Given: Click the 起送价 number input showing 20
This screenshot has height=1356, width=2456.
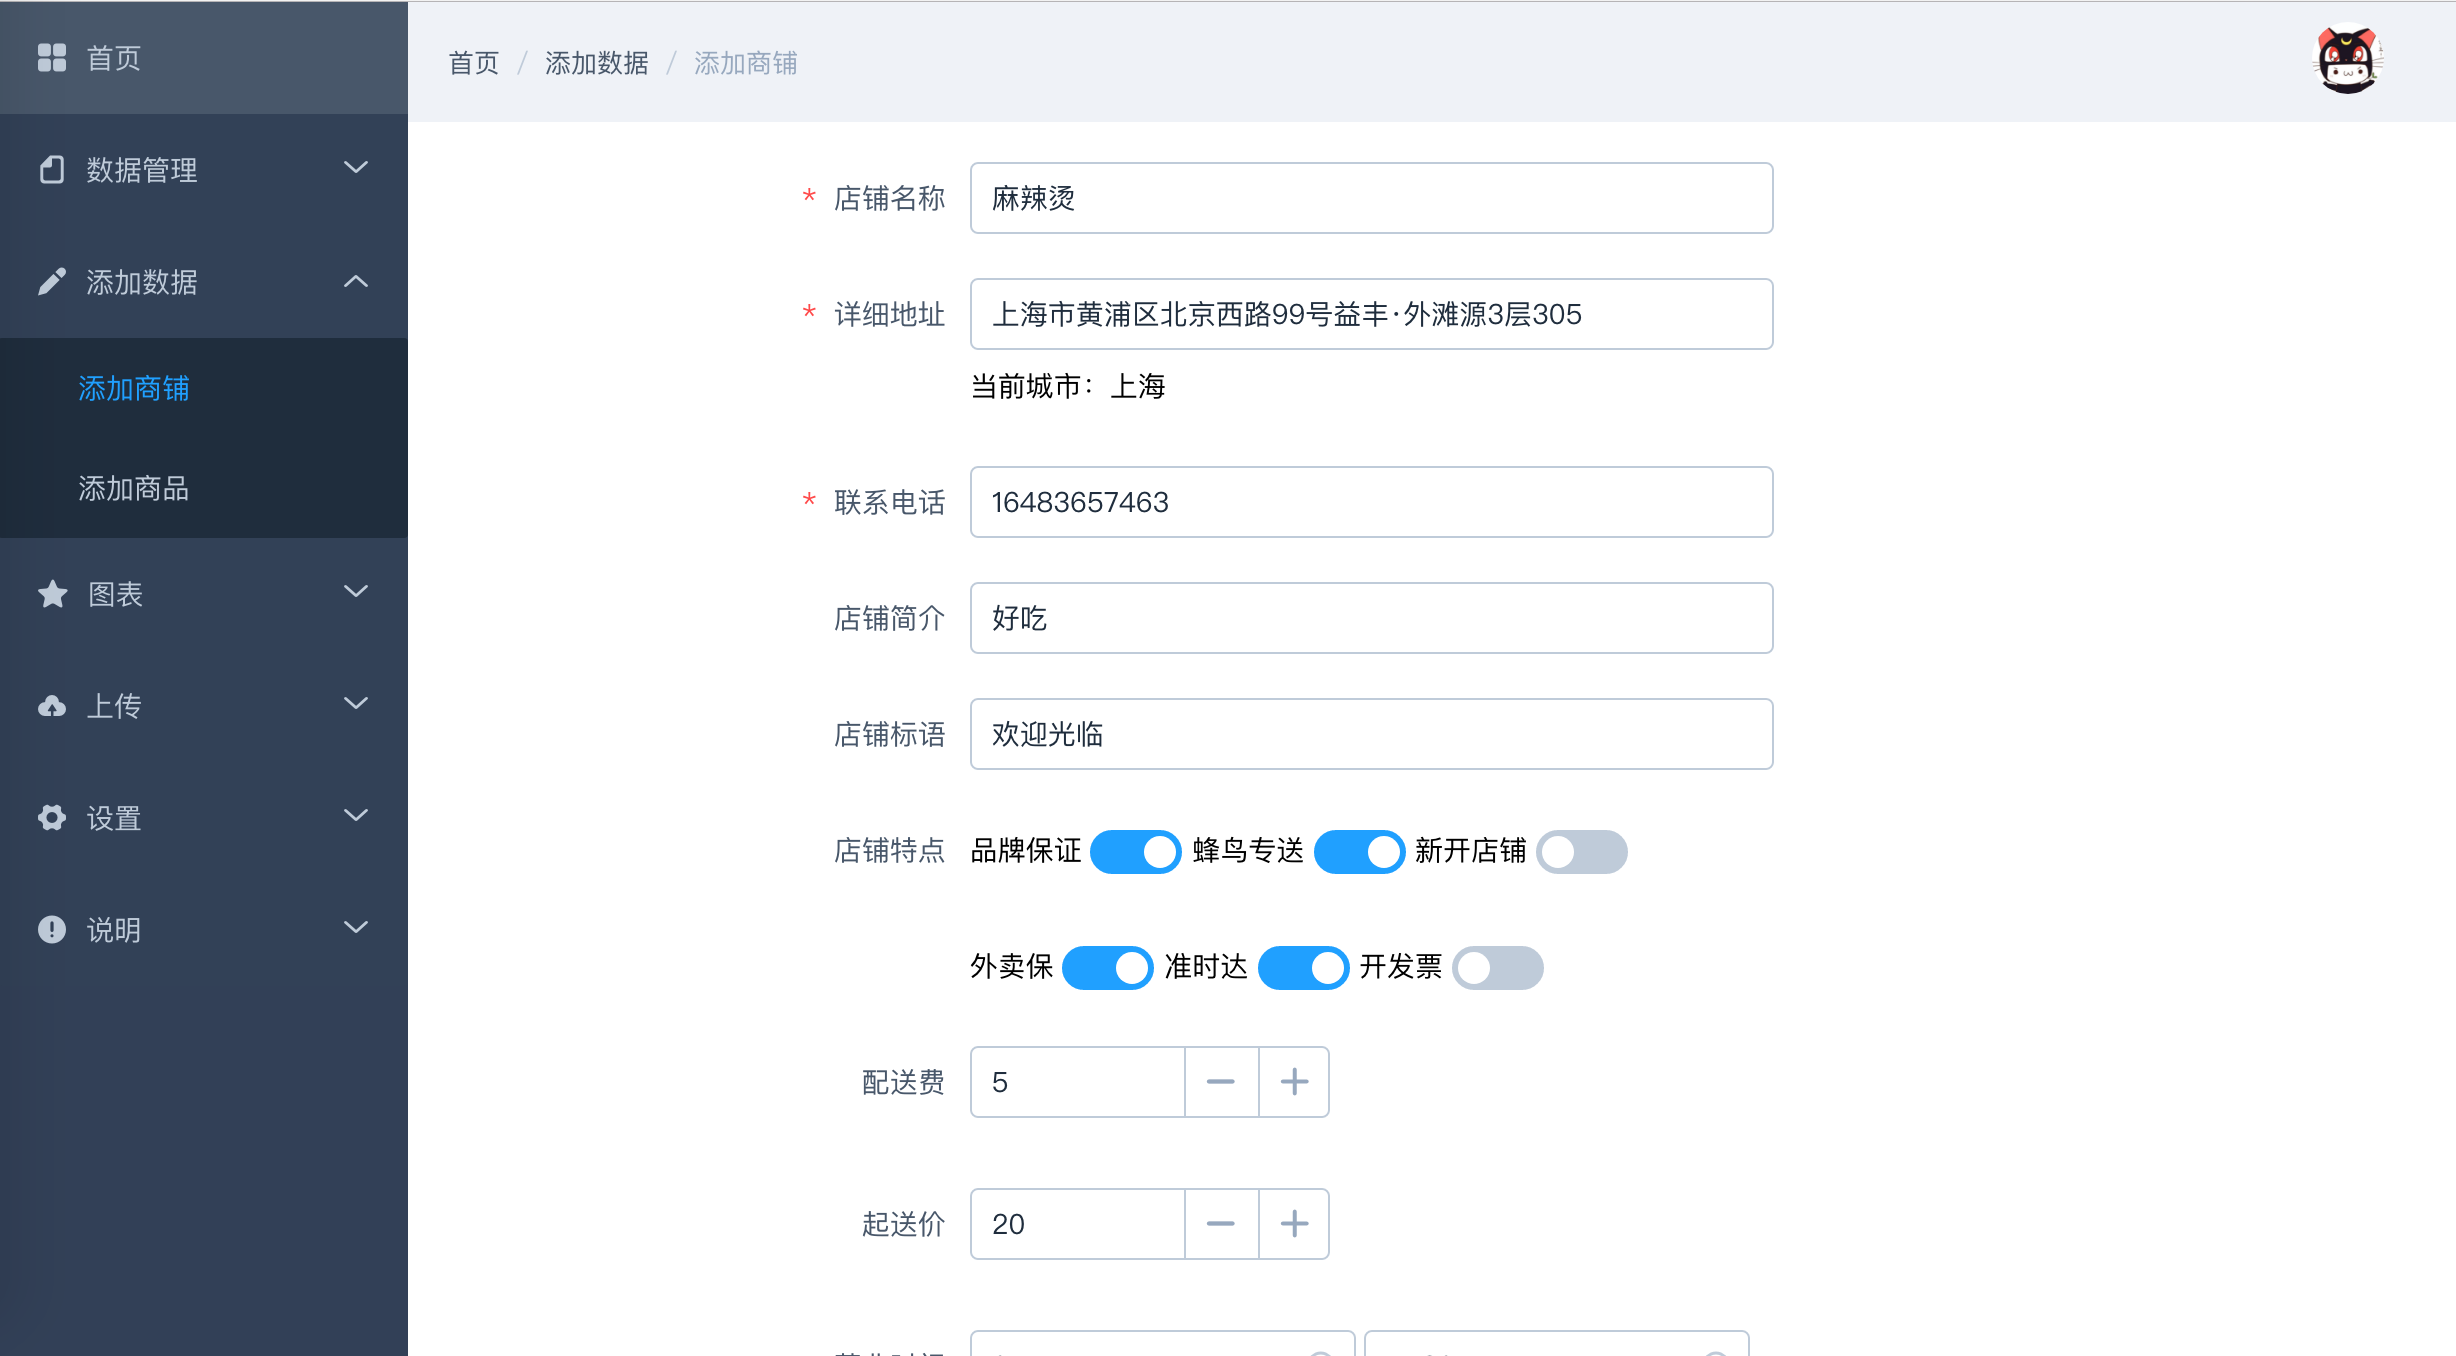Looking at the screenshot, I should pyautogui.click(x=1078, y=1224).
